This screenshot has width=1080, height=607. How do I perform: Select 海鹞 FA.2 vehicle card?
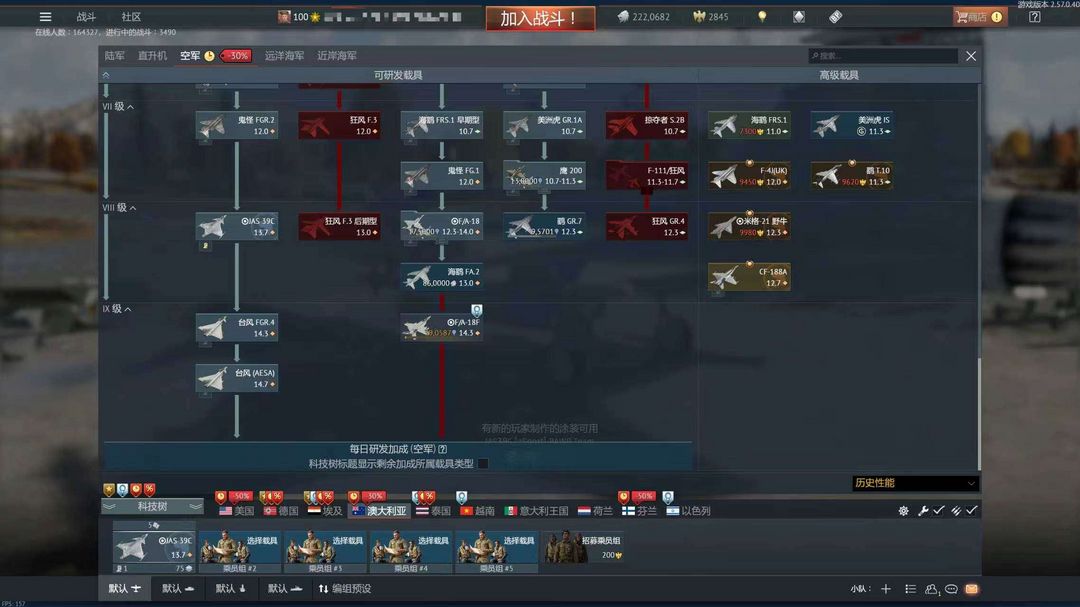click(x=442, y=277)
